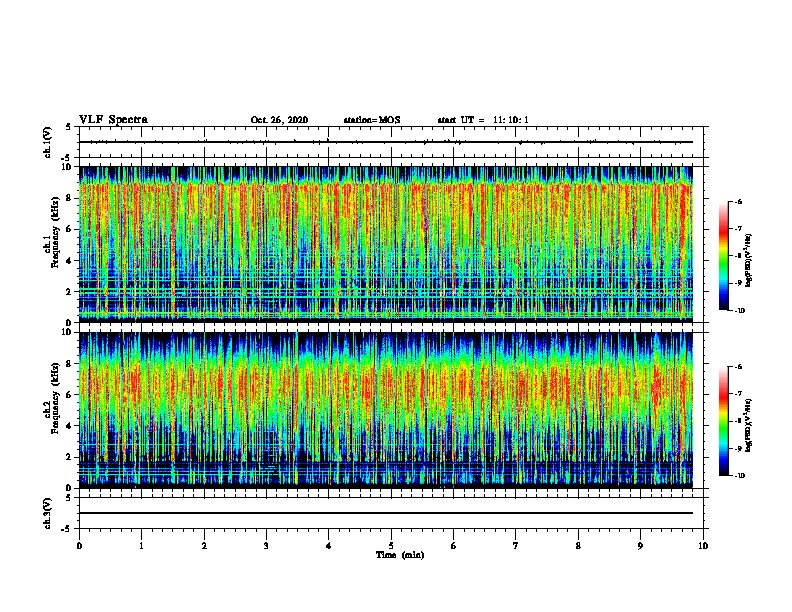Click the ch.1 color scale bar

tap(724, 256)
